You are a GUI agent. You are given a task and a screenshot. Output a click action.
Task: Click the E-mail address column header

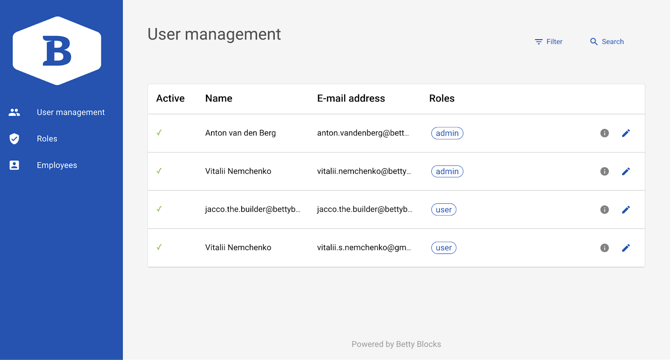[351, 98]
